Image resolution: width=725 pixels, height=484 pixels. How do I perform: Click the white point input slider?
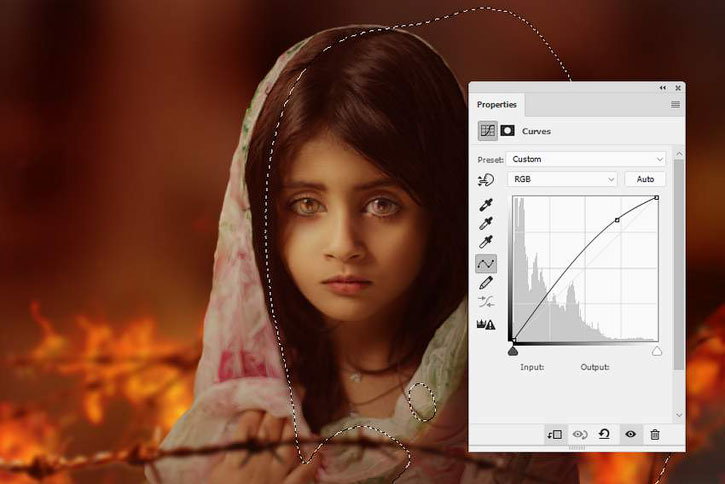657,351
